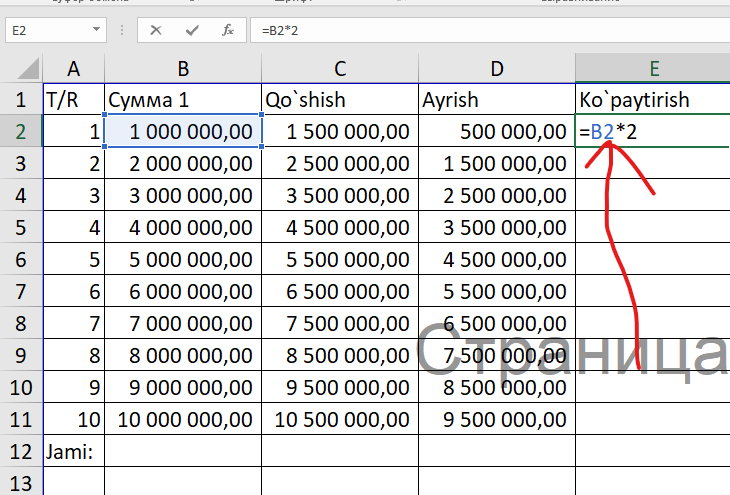Click cell containing 8 500 000,00 in column C
730x495 pixels.
(x=340, y=355)
